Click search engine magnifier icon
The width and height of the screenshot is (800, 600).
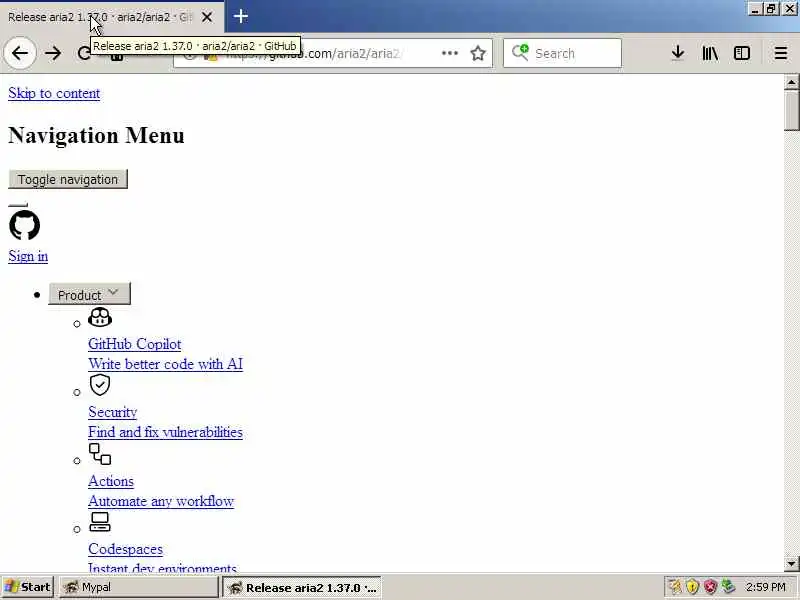pos(520,53)
